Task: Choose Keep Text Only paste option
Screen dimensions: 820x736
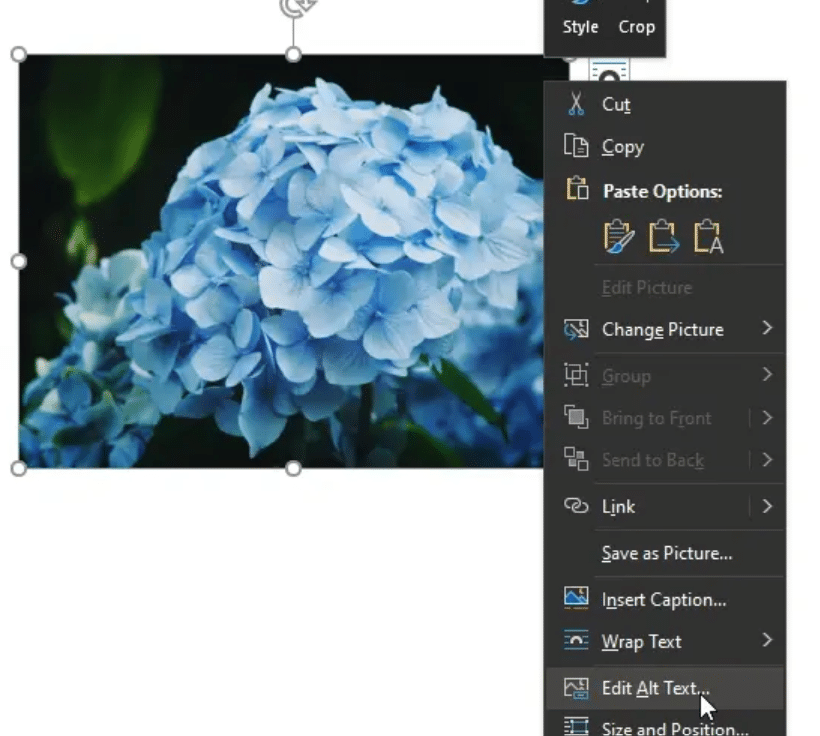Action: point(708,236)
